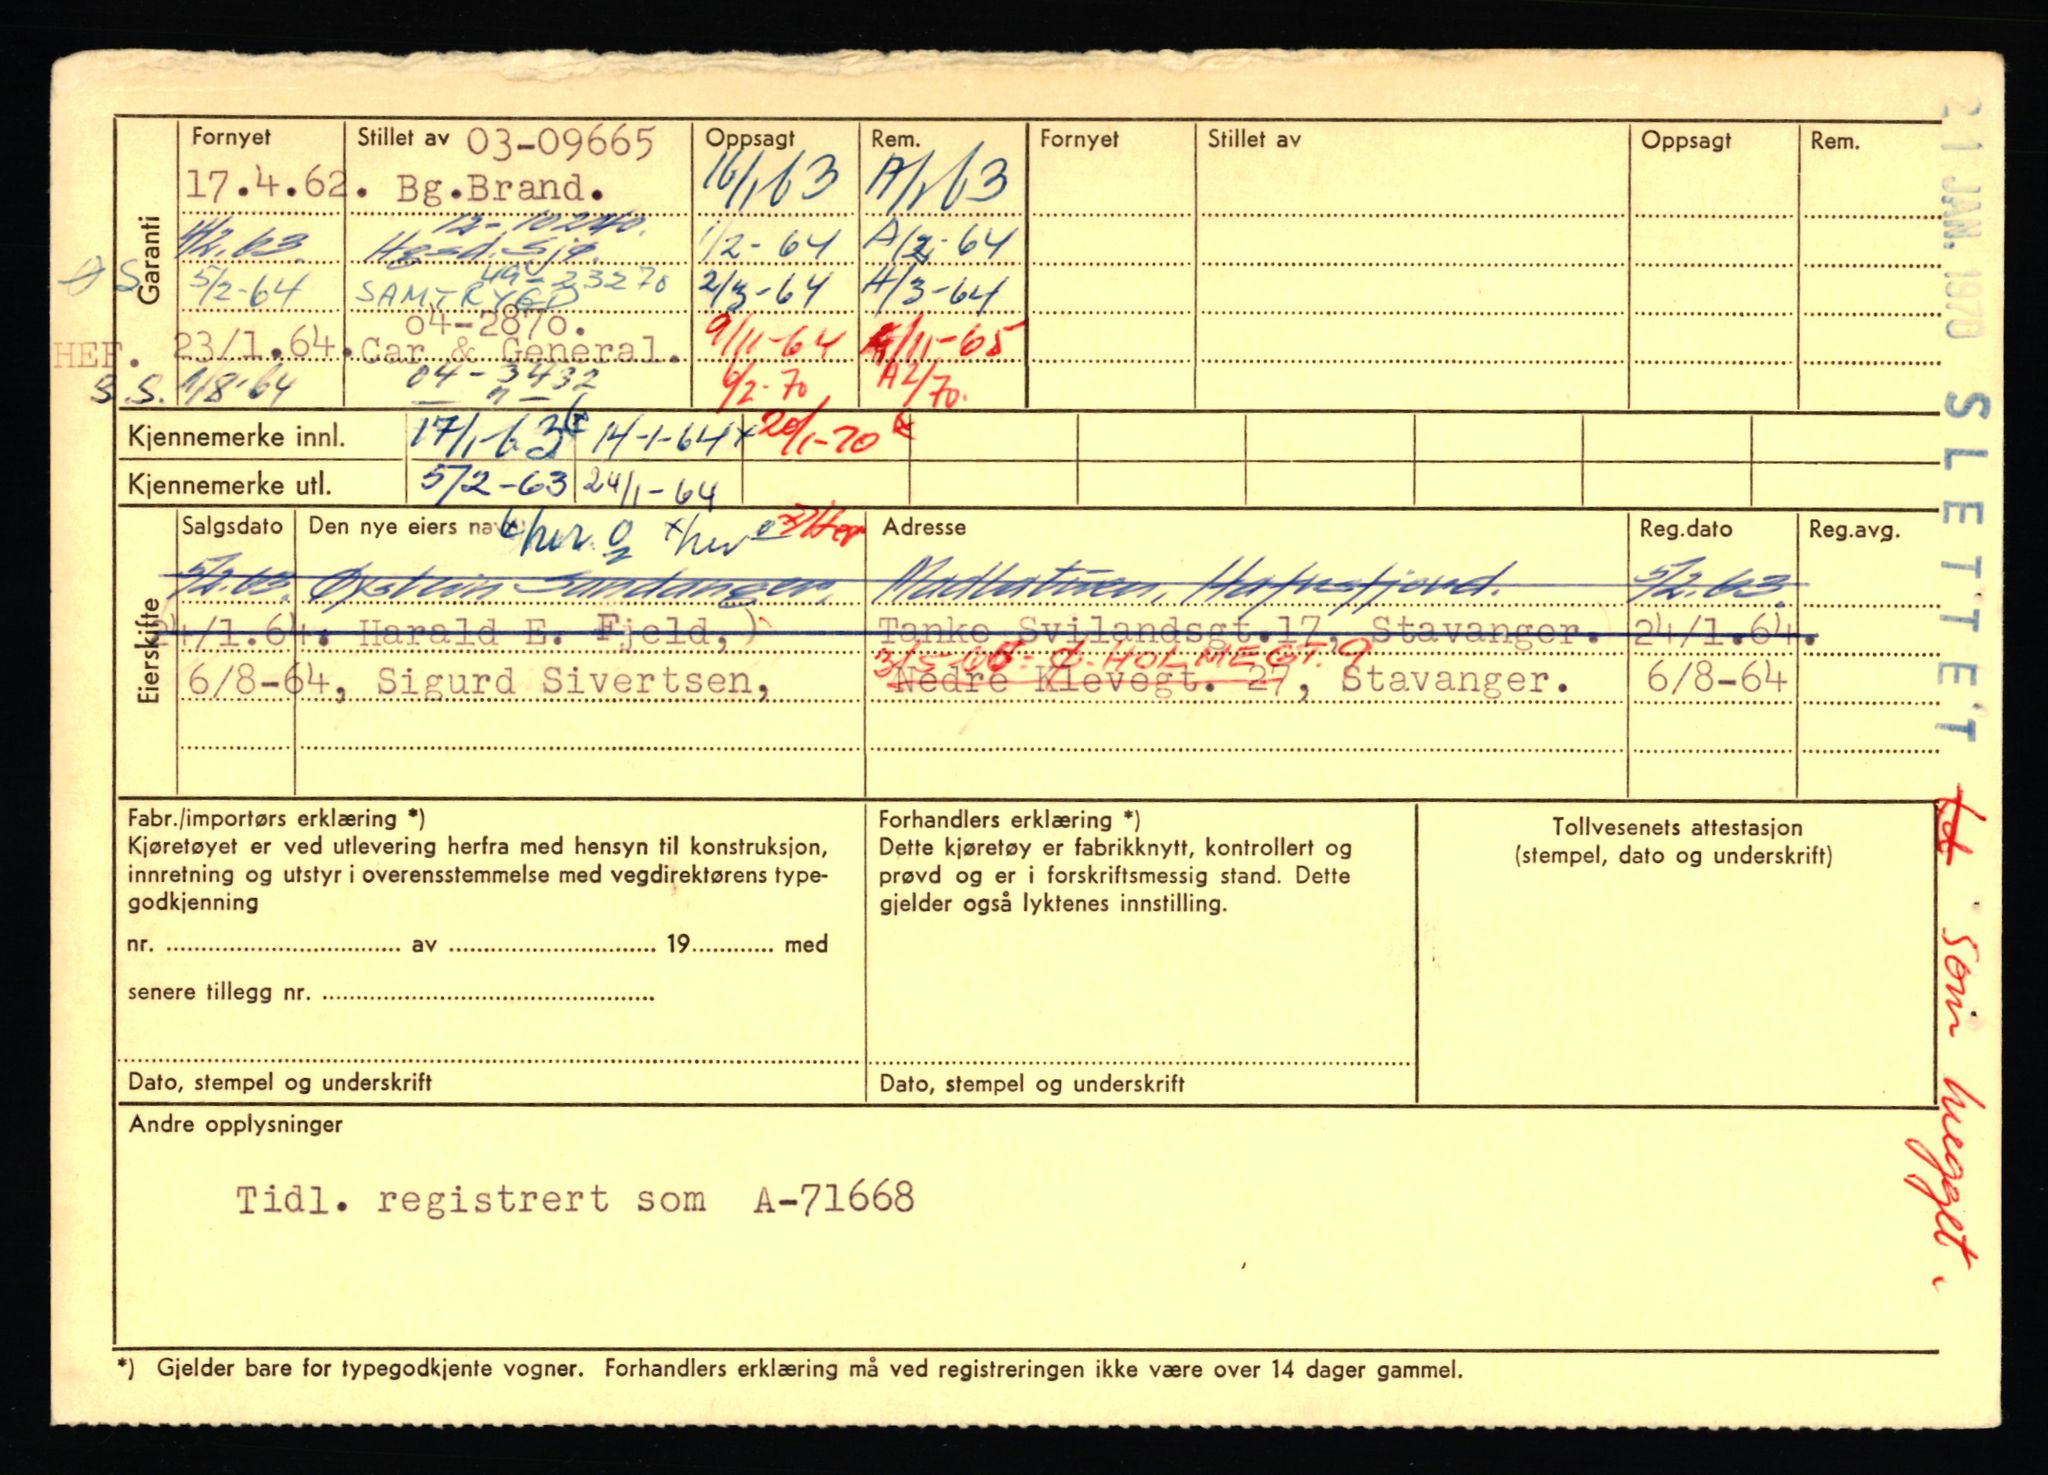Screen dimensions: 2048x1475
Task: Click the Andre opplysninger label
Action: tap(236, 1124)
